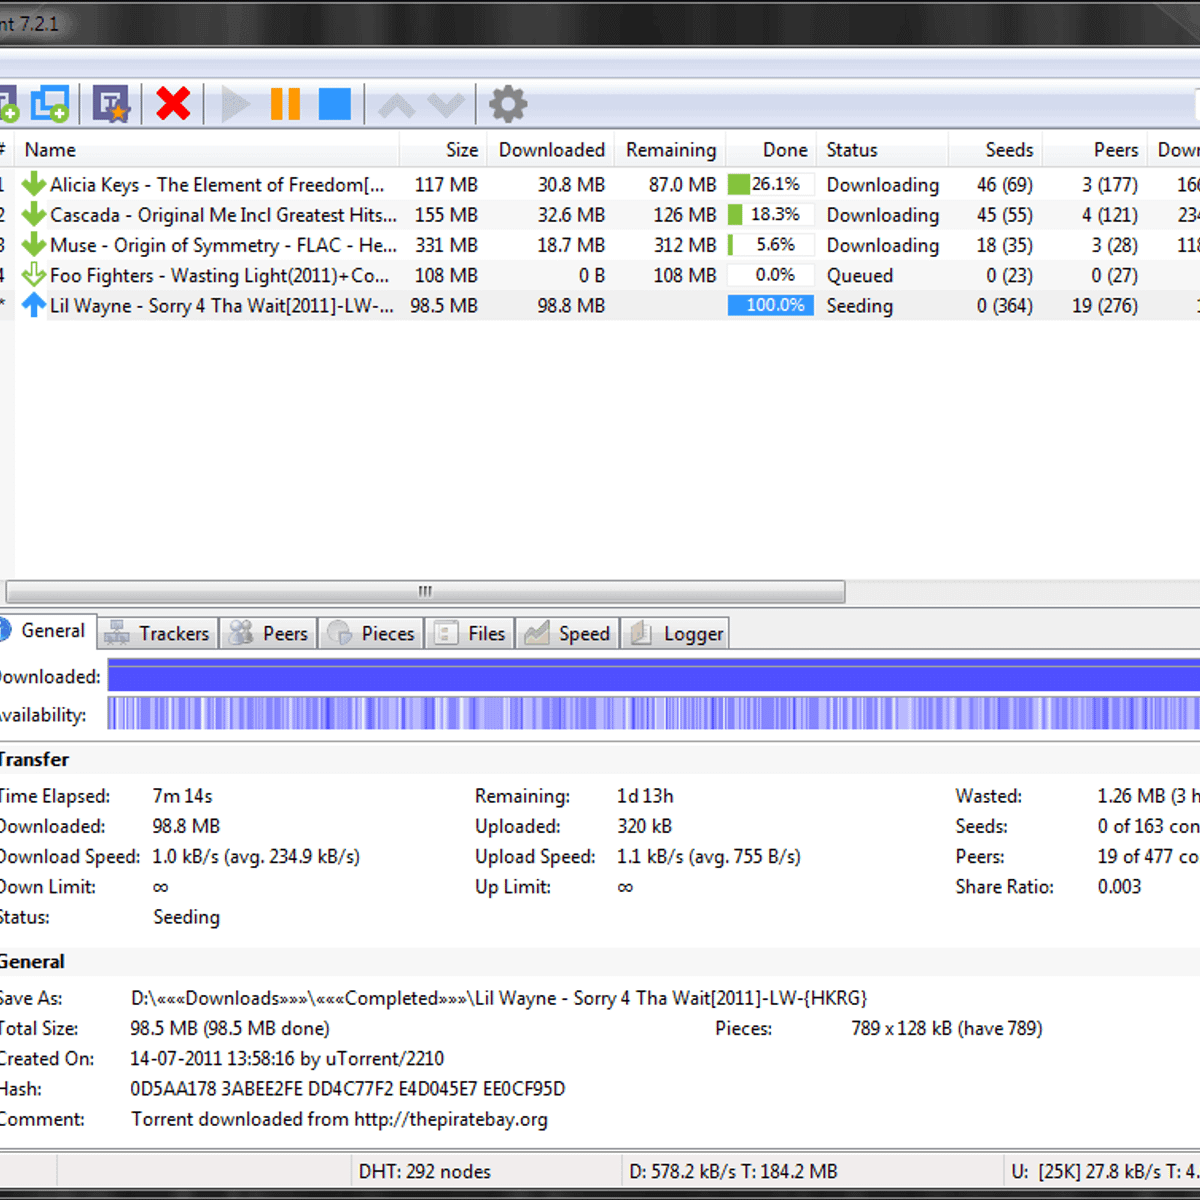The image size is (1200, 1200).
Task: Open the Logger tab
Action: pos(677,633)
